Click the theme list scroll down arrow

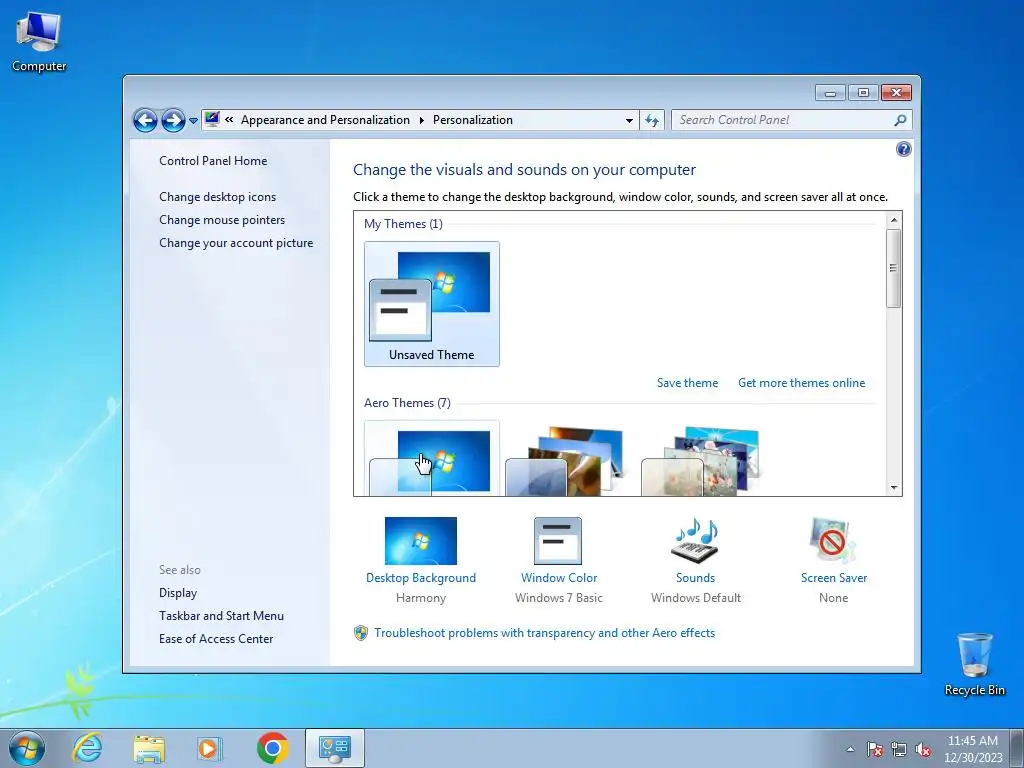point(894,488)
